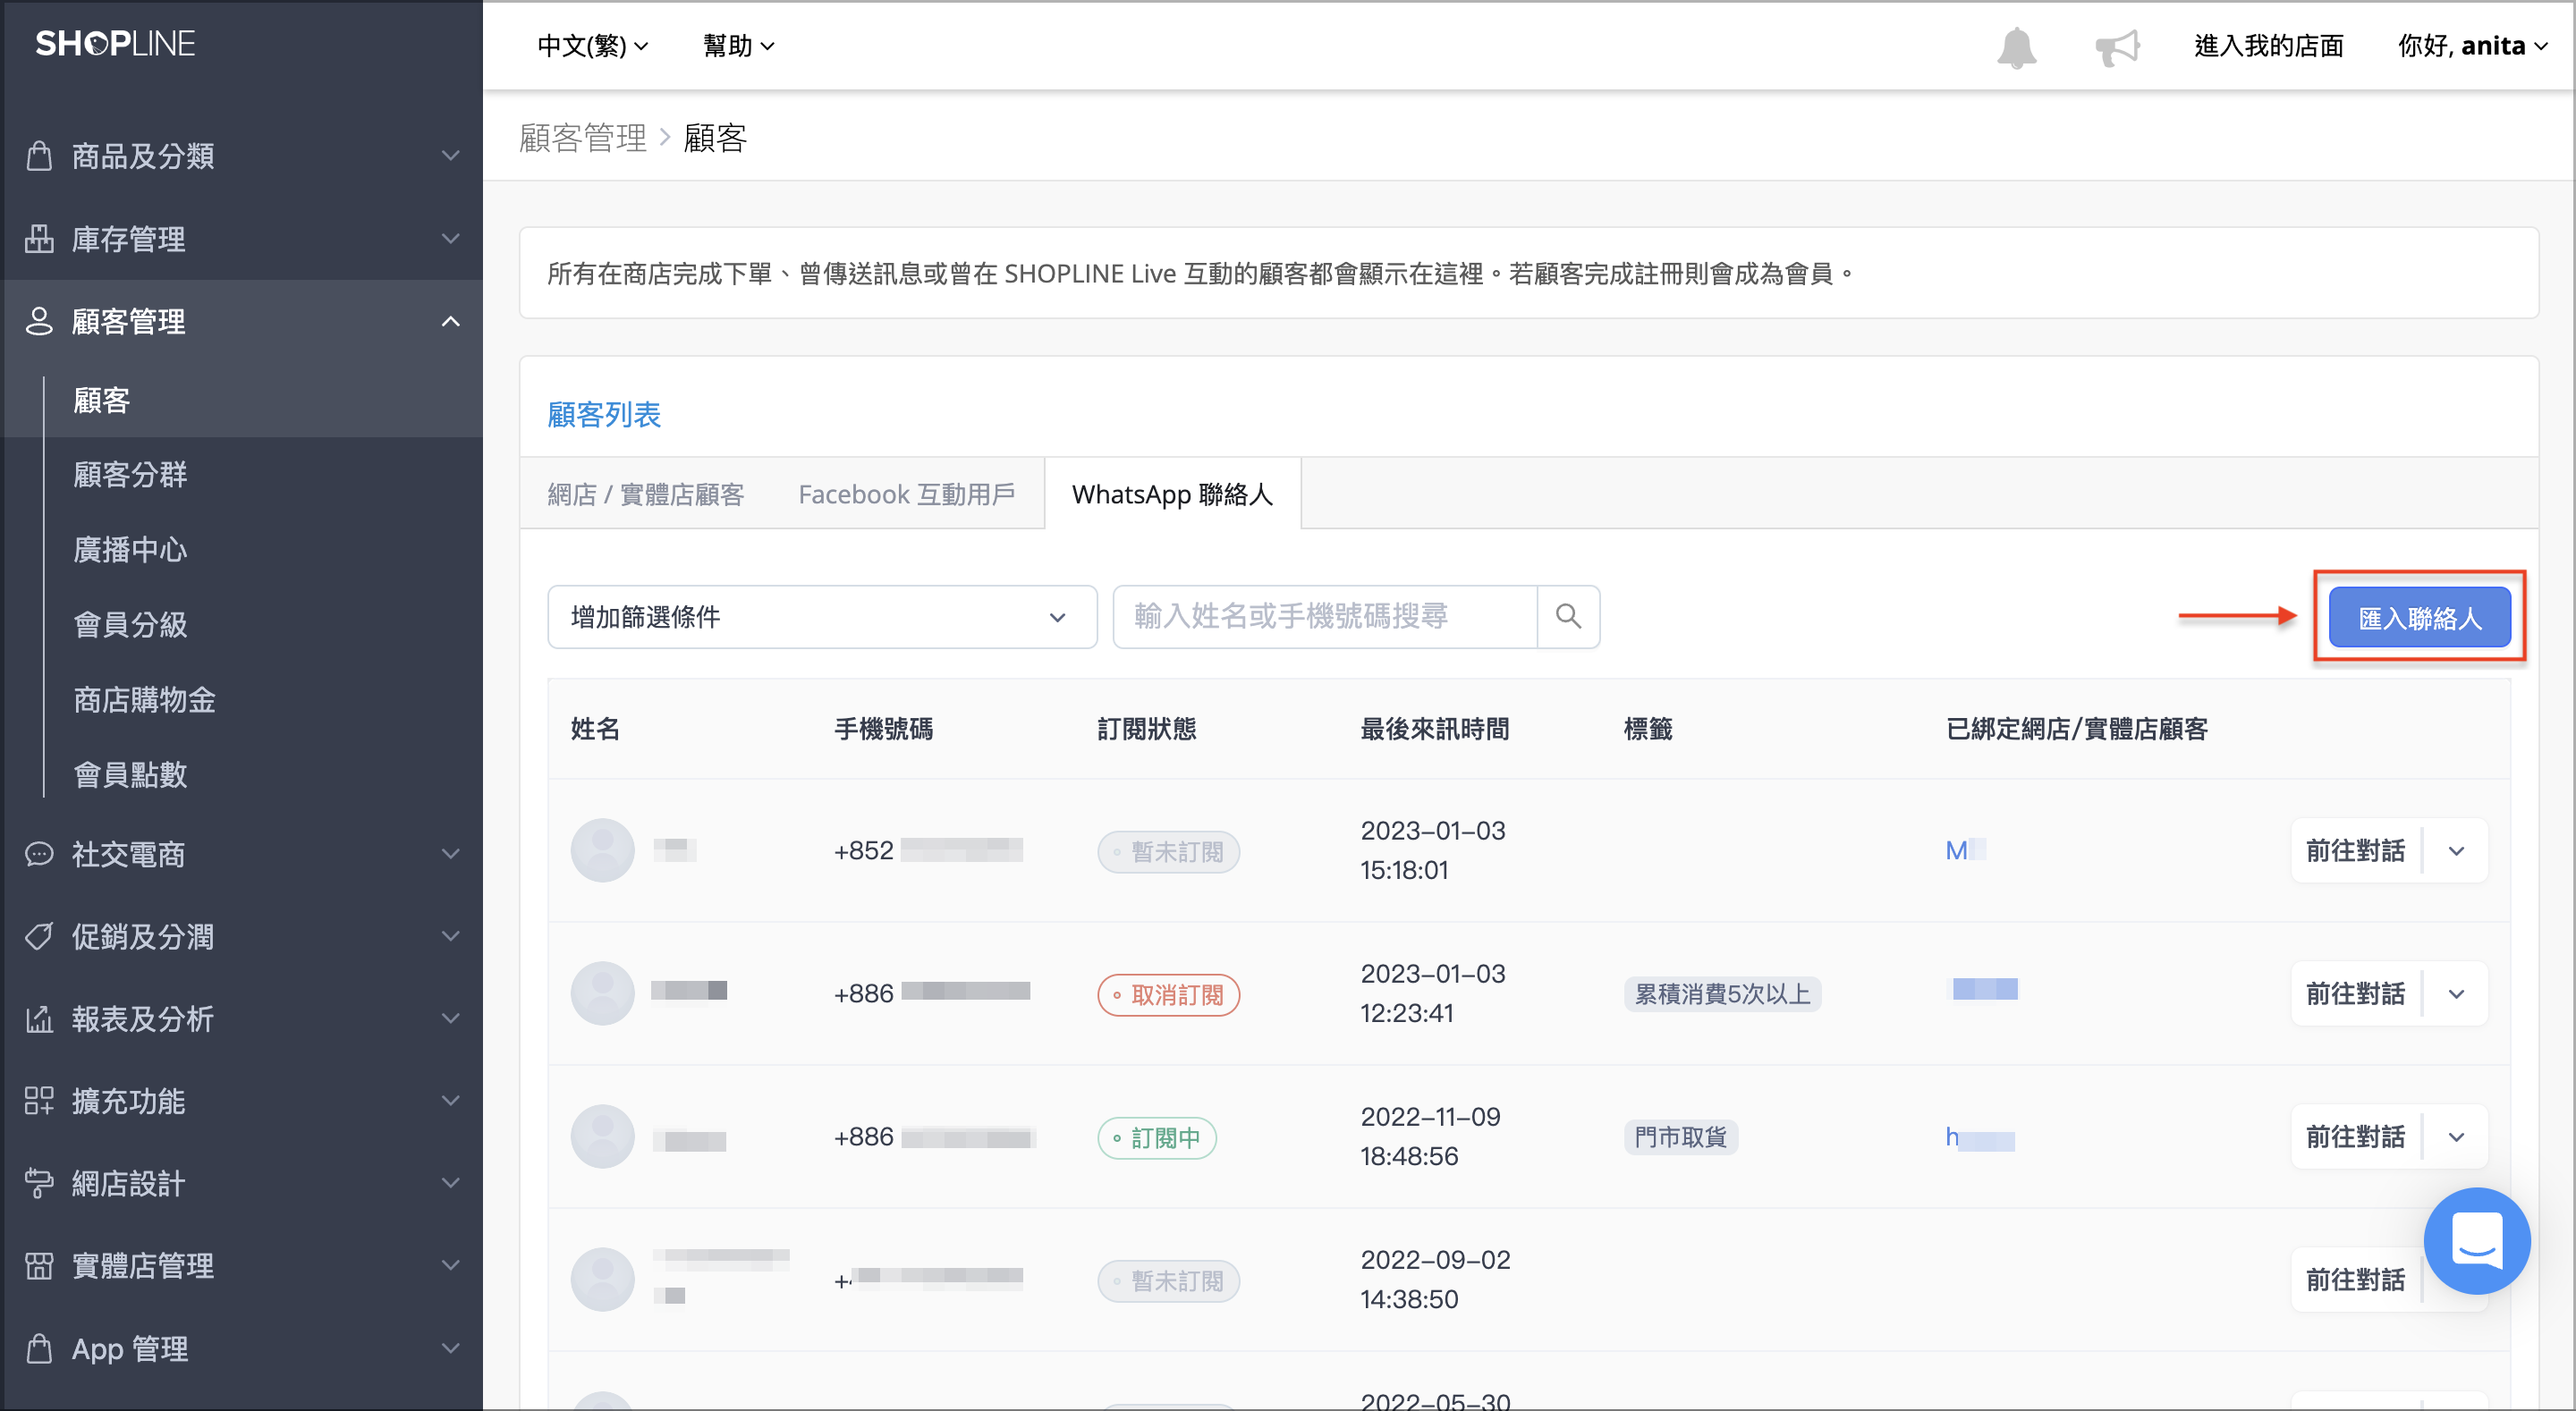Click the 訂閱中 status badge
2576x1411 pixels.
[x=1156, y=1138]
